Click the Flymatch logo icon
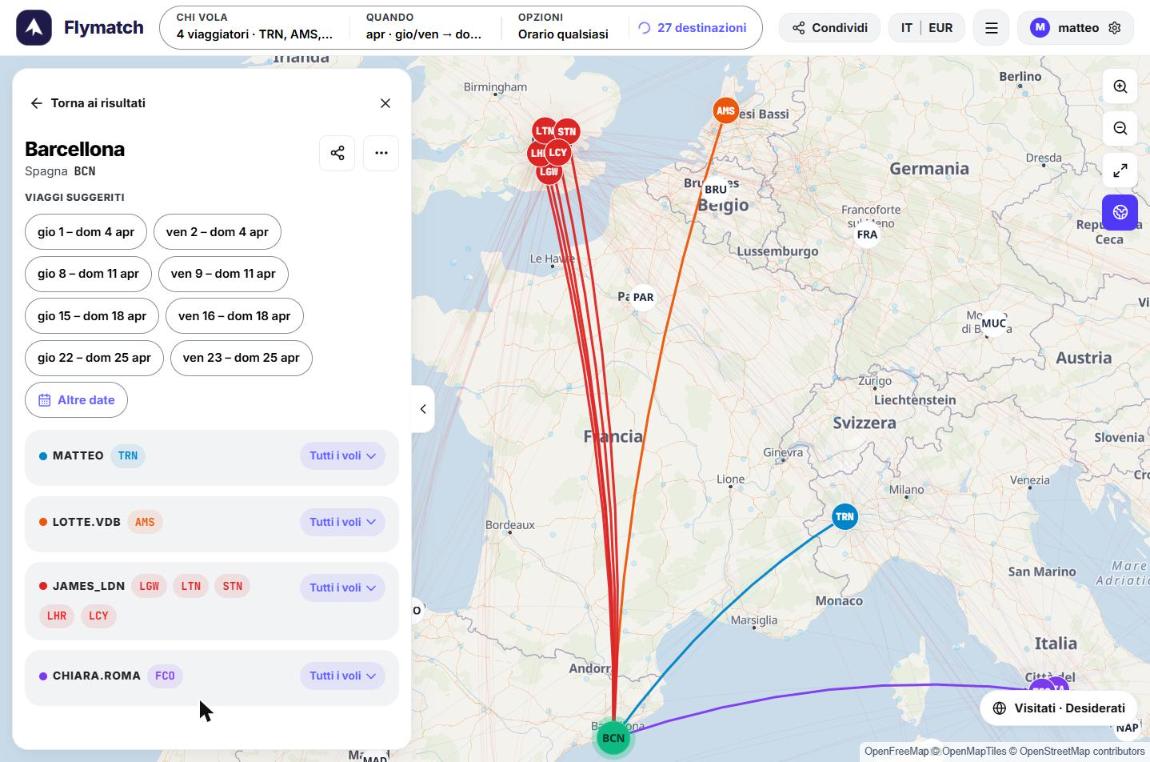 point(34,28)
